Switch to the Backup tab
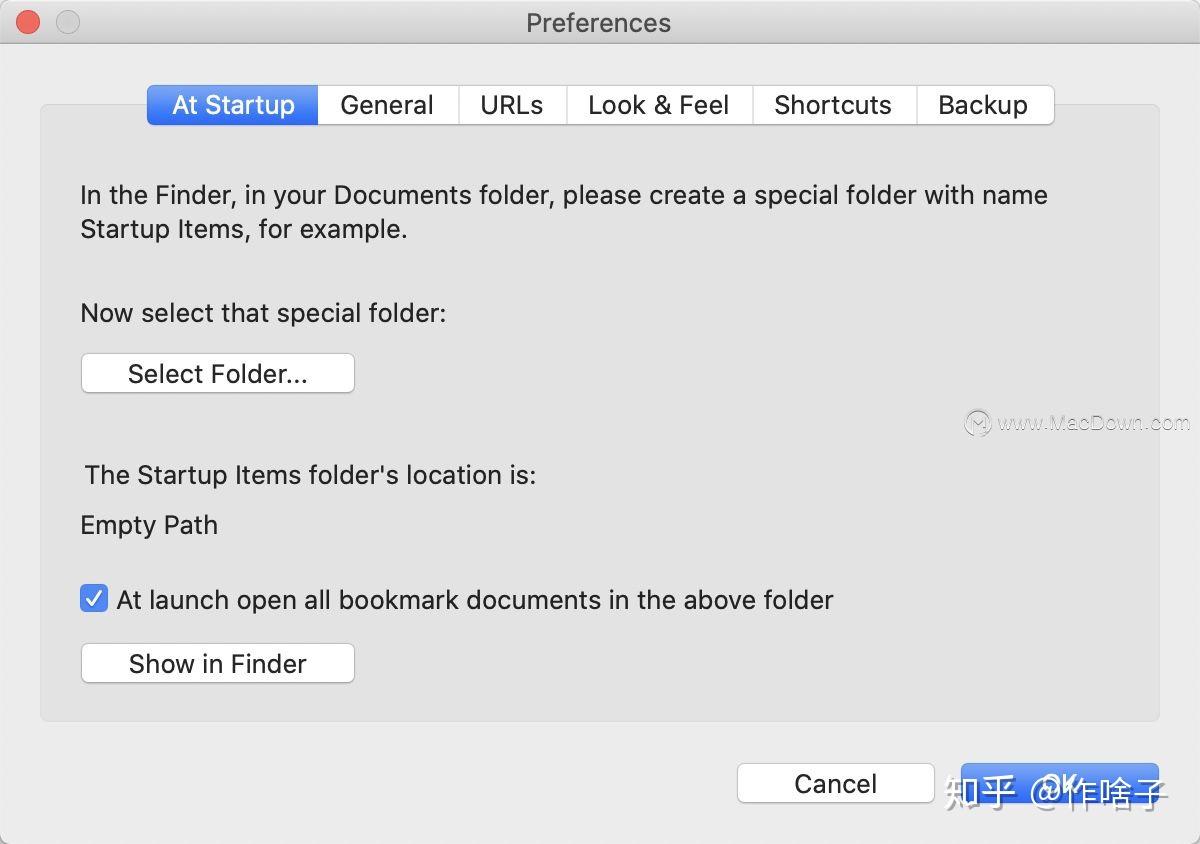Viewport: 1200px width, 844px height. pos(984,105)
